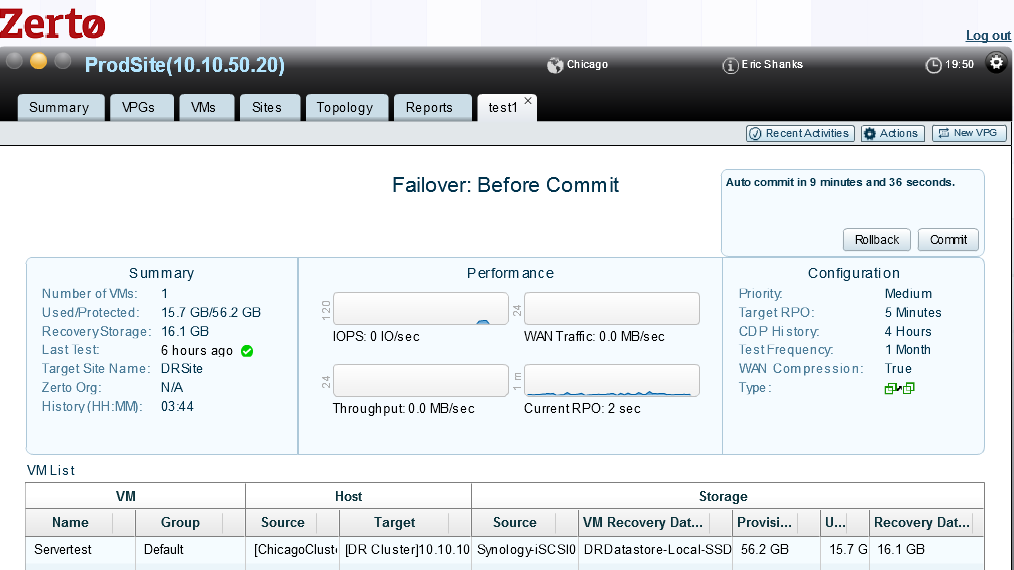Open Recent Activities
Image resolution: width=1014 pixels, height=570 pixels.
[x=800, y=133]
